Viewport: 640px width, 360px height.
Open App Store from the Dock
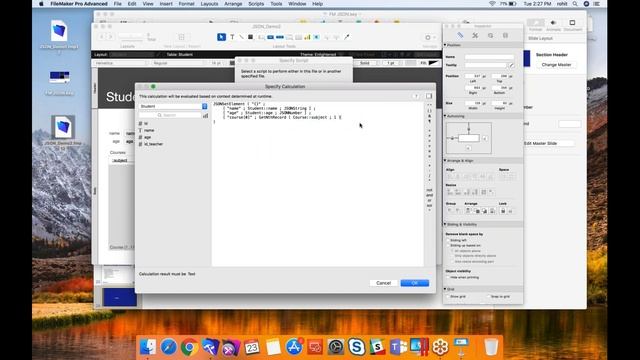click(x=294, y=347)
